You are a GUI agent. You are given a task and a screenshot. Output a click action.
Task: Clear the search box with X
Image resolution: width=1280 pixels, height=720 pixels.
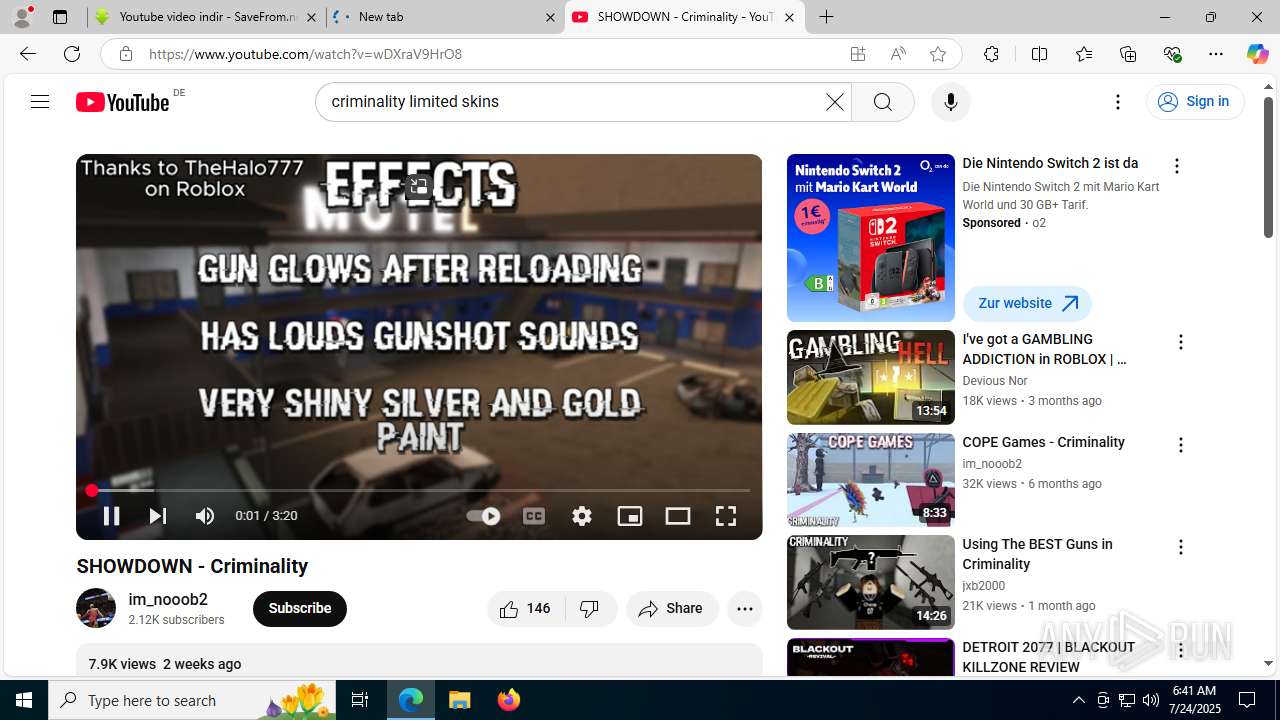(x=834, y=102)
